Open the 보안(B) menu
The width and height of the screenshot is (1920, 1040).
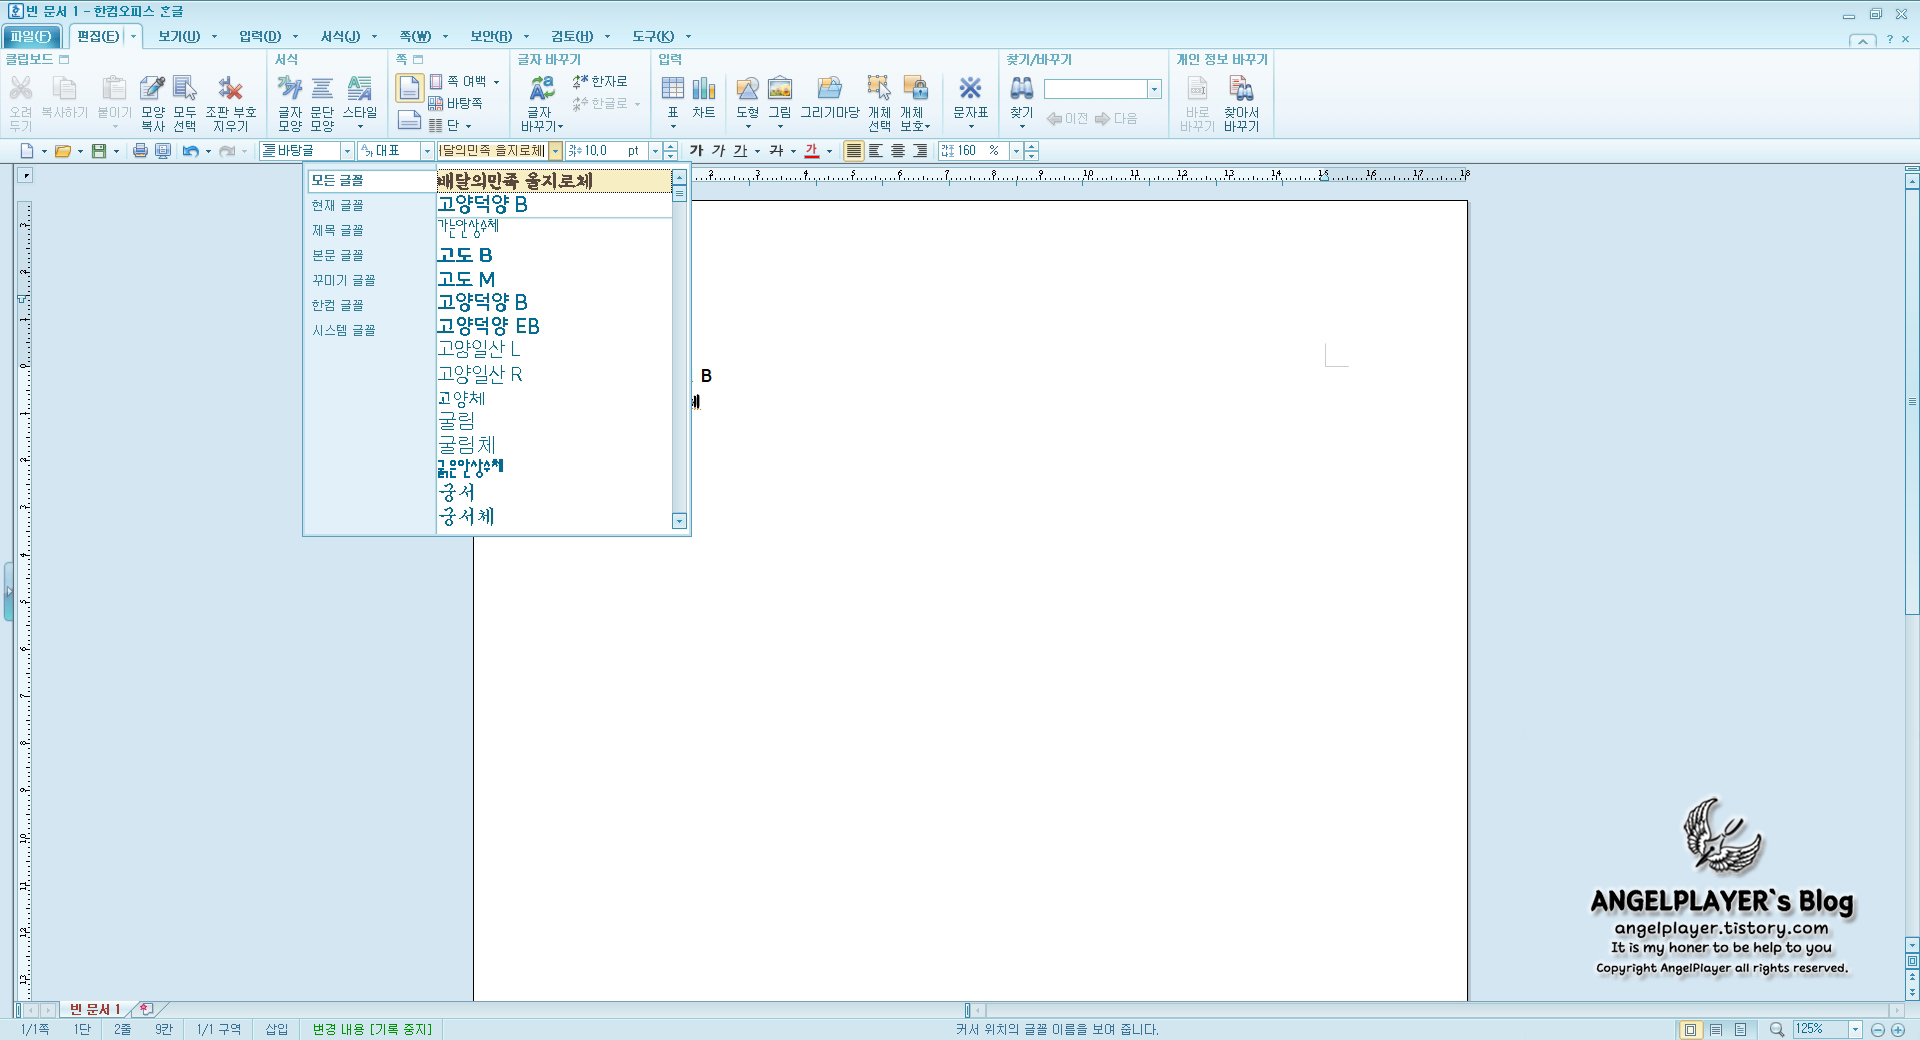pyautogui.click(x=491, y=36)
